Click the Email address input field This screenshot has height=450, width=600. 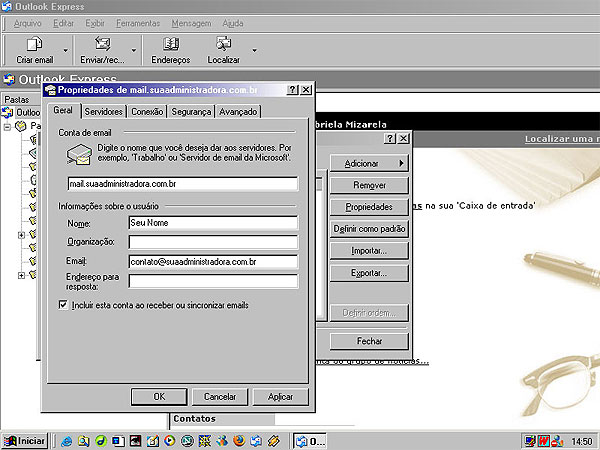213,262
